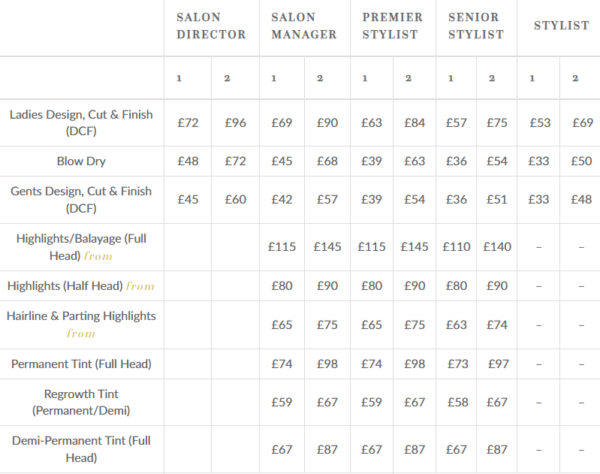Select the £145 Salon Manager balayage price

(x=327, y=247)
